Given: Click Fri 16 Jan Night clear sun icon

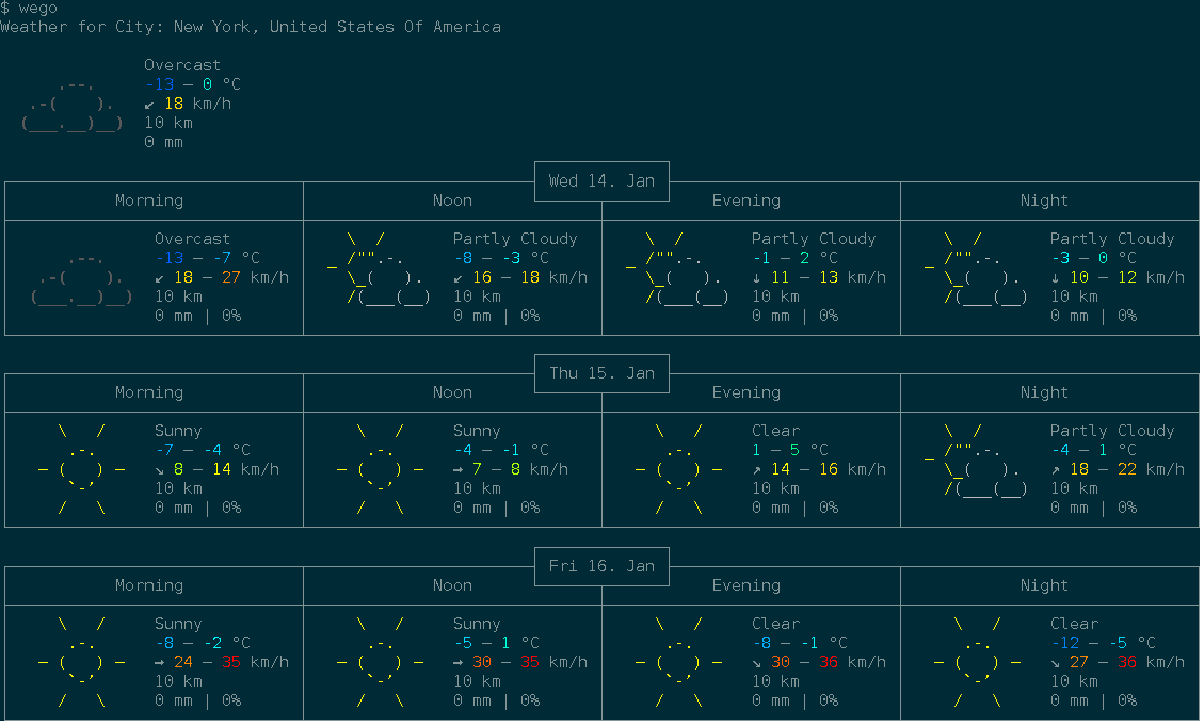Looking at the screenshot, I should click(x=977, y=662).
